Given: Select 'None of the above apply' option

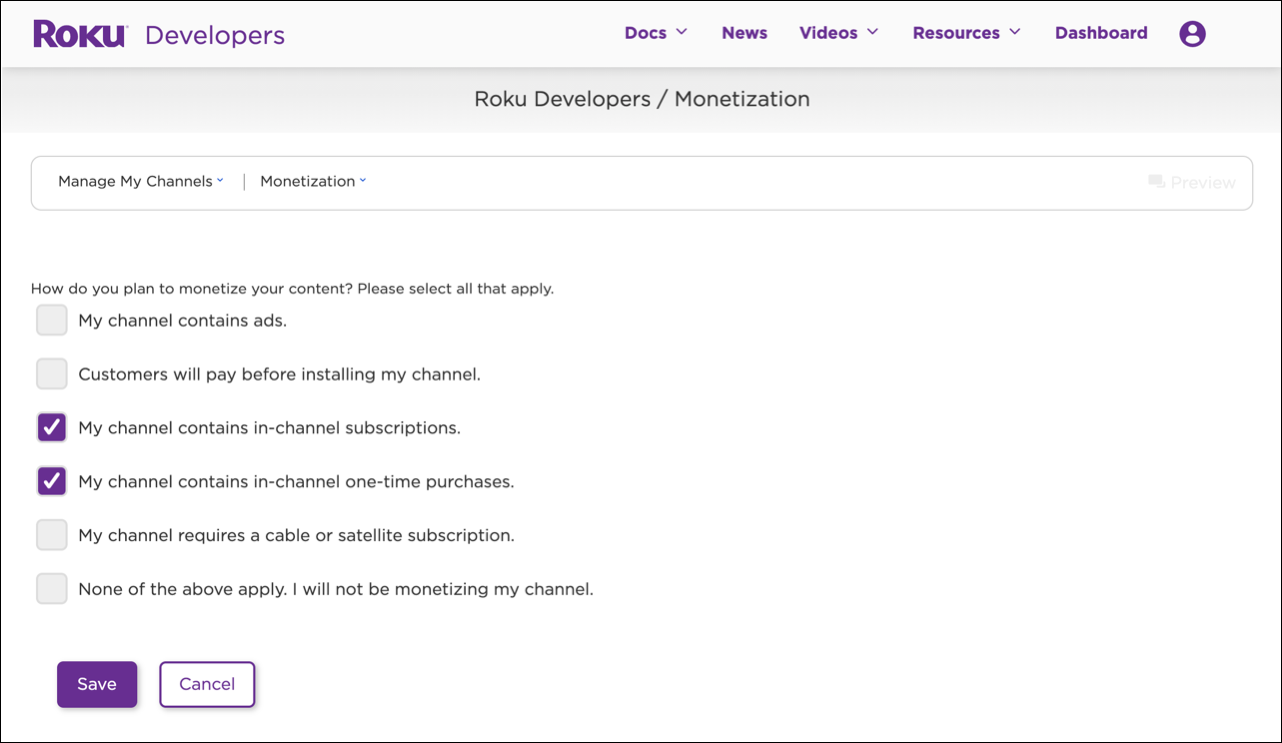Looking at the screenshot, I should (51, 588).
